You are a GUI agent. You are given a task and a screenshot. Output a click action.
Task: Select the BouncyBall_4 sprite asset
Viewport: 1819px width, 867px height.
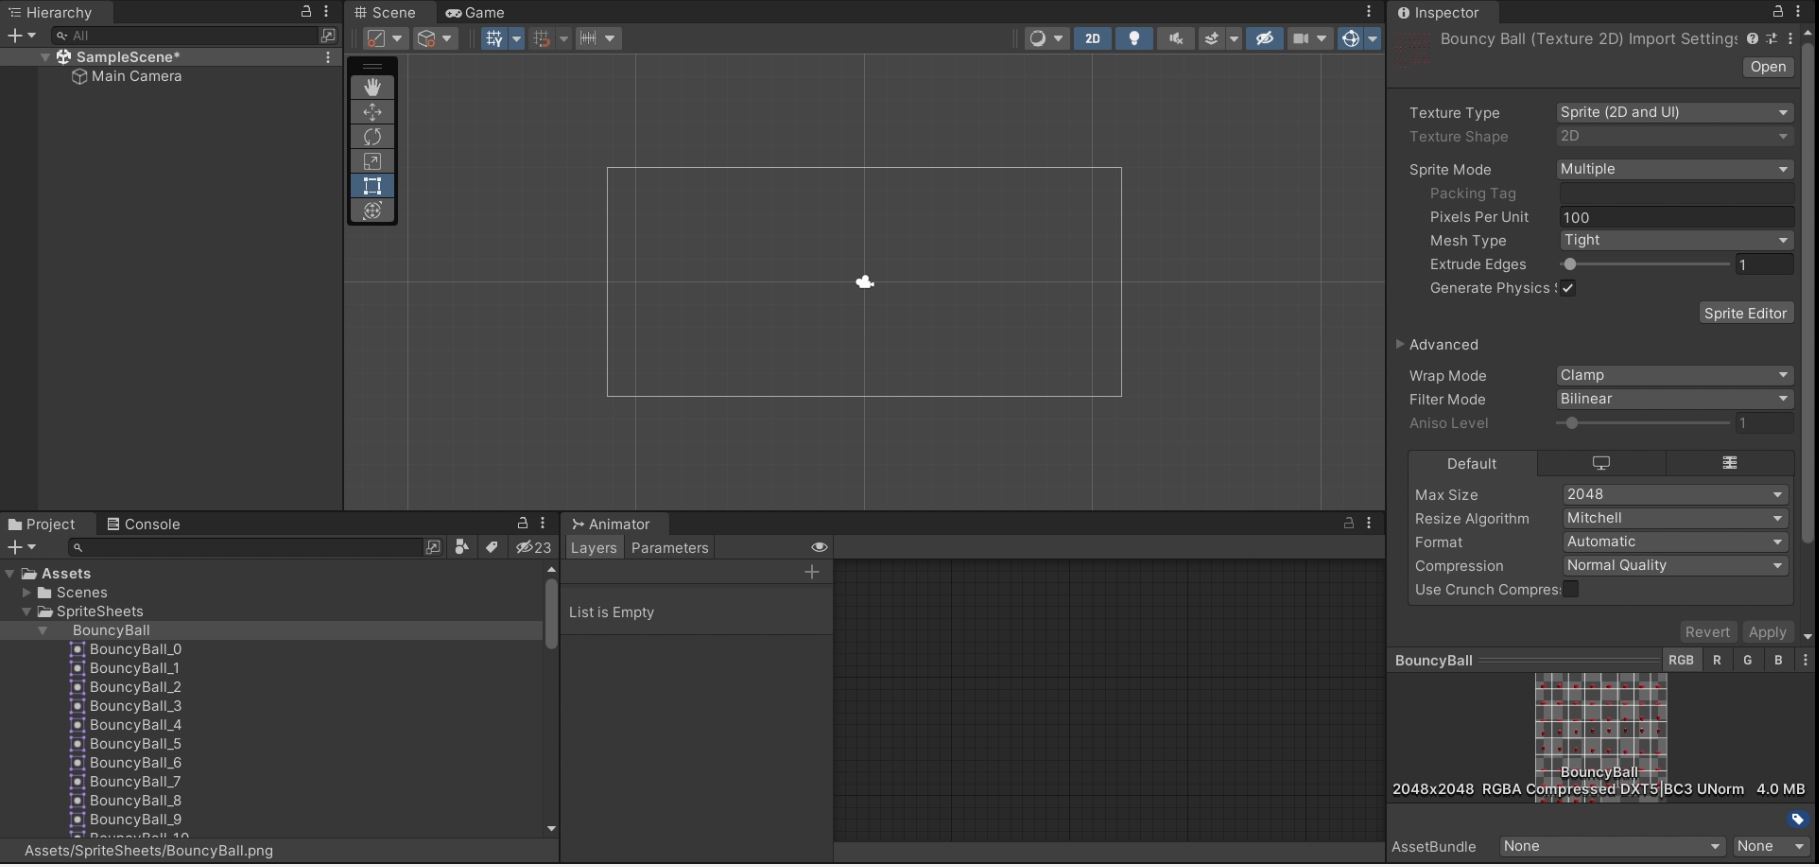pyautogui.click(x=135, y=725)
